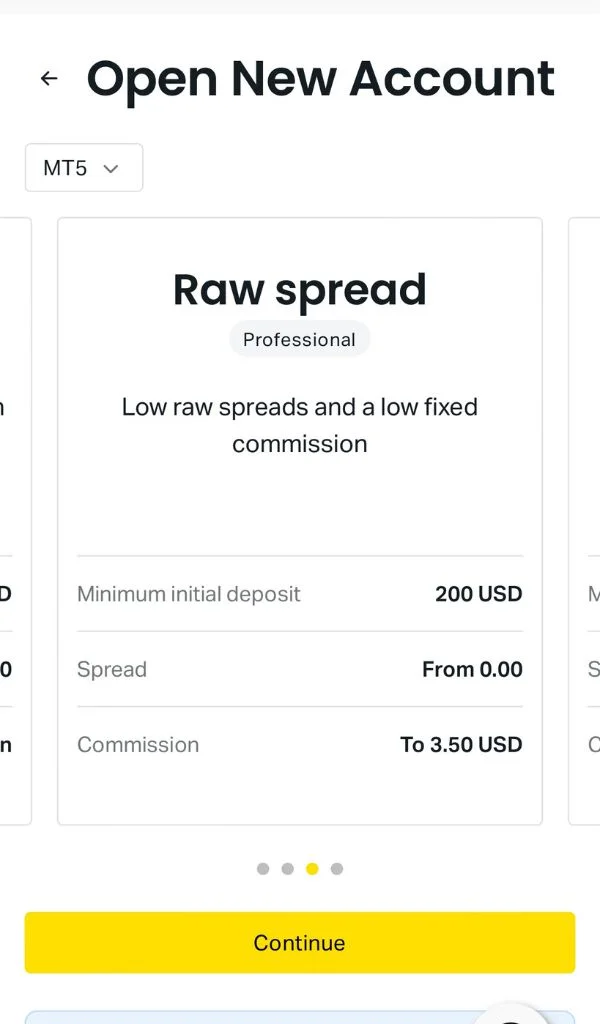
Task: Tap the Commission row label
Action: (x=138, y=745)
